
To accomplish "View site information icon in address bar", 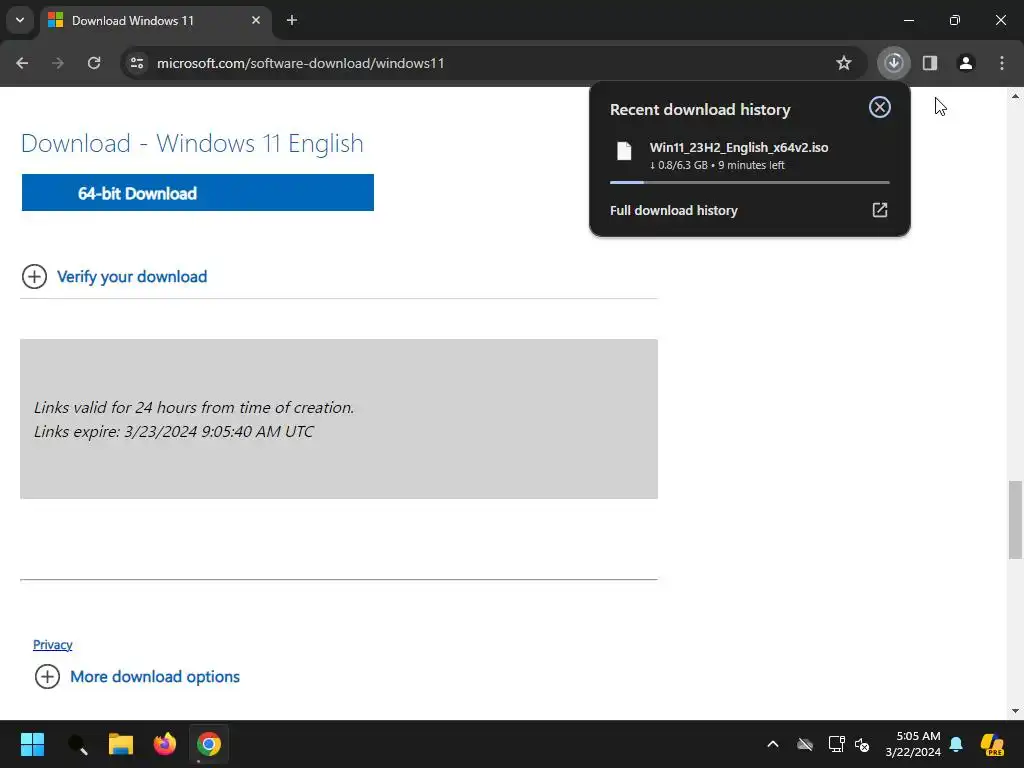I will 137,63.
